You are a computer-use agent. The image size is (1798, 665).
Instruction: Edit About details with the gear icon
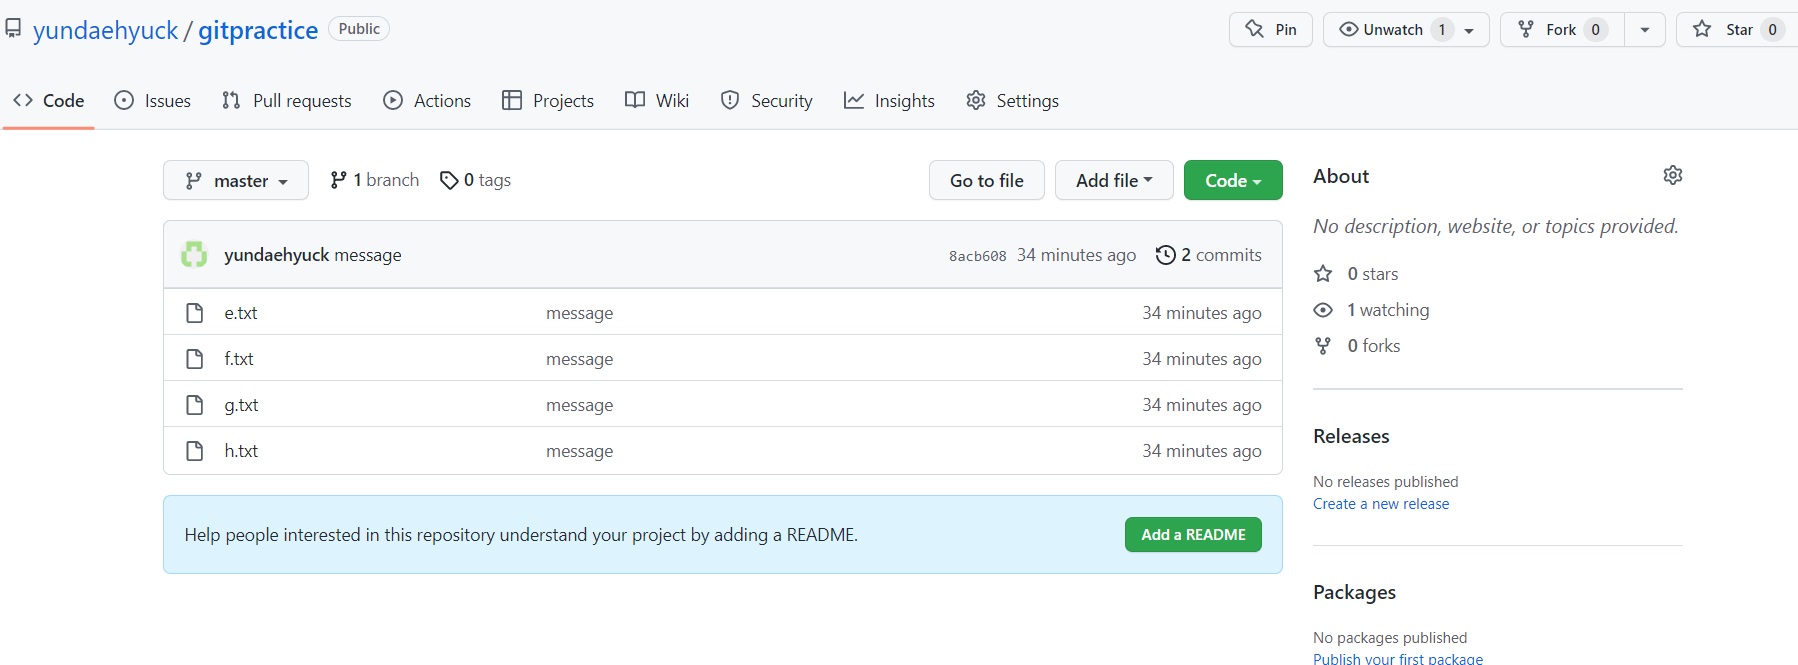coord(1673,176)
